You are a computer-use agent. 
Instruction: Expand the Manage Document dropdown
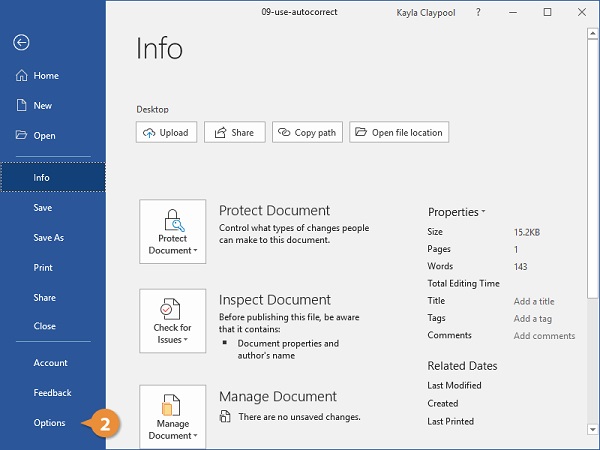[173, 417]
